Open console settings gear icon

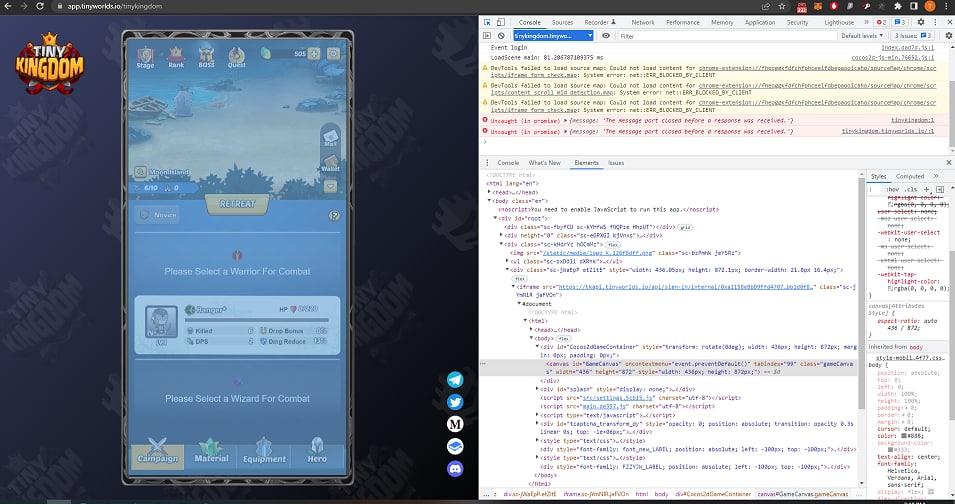(948, 36)
